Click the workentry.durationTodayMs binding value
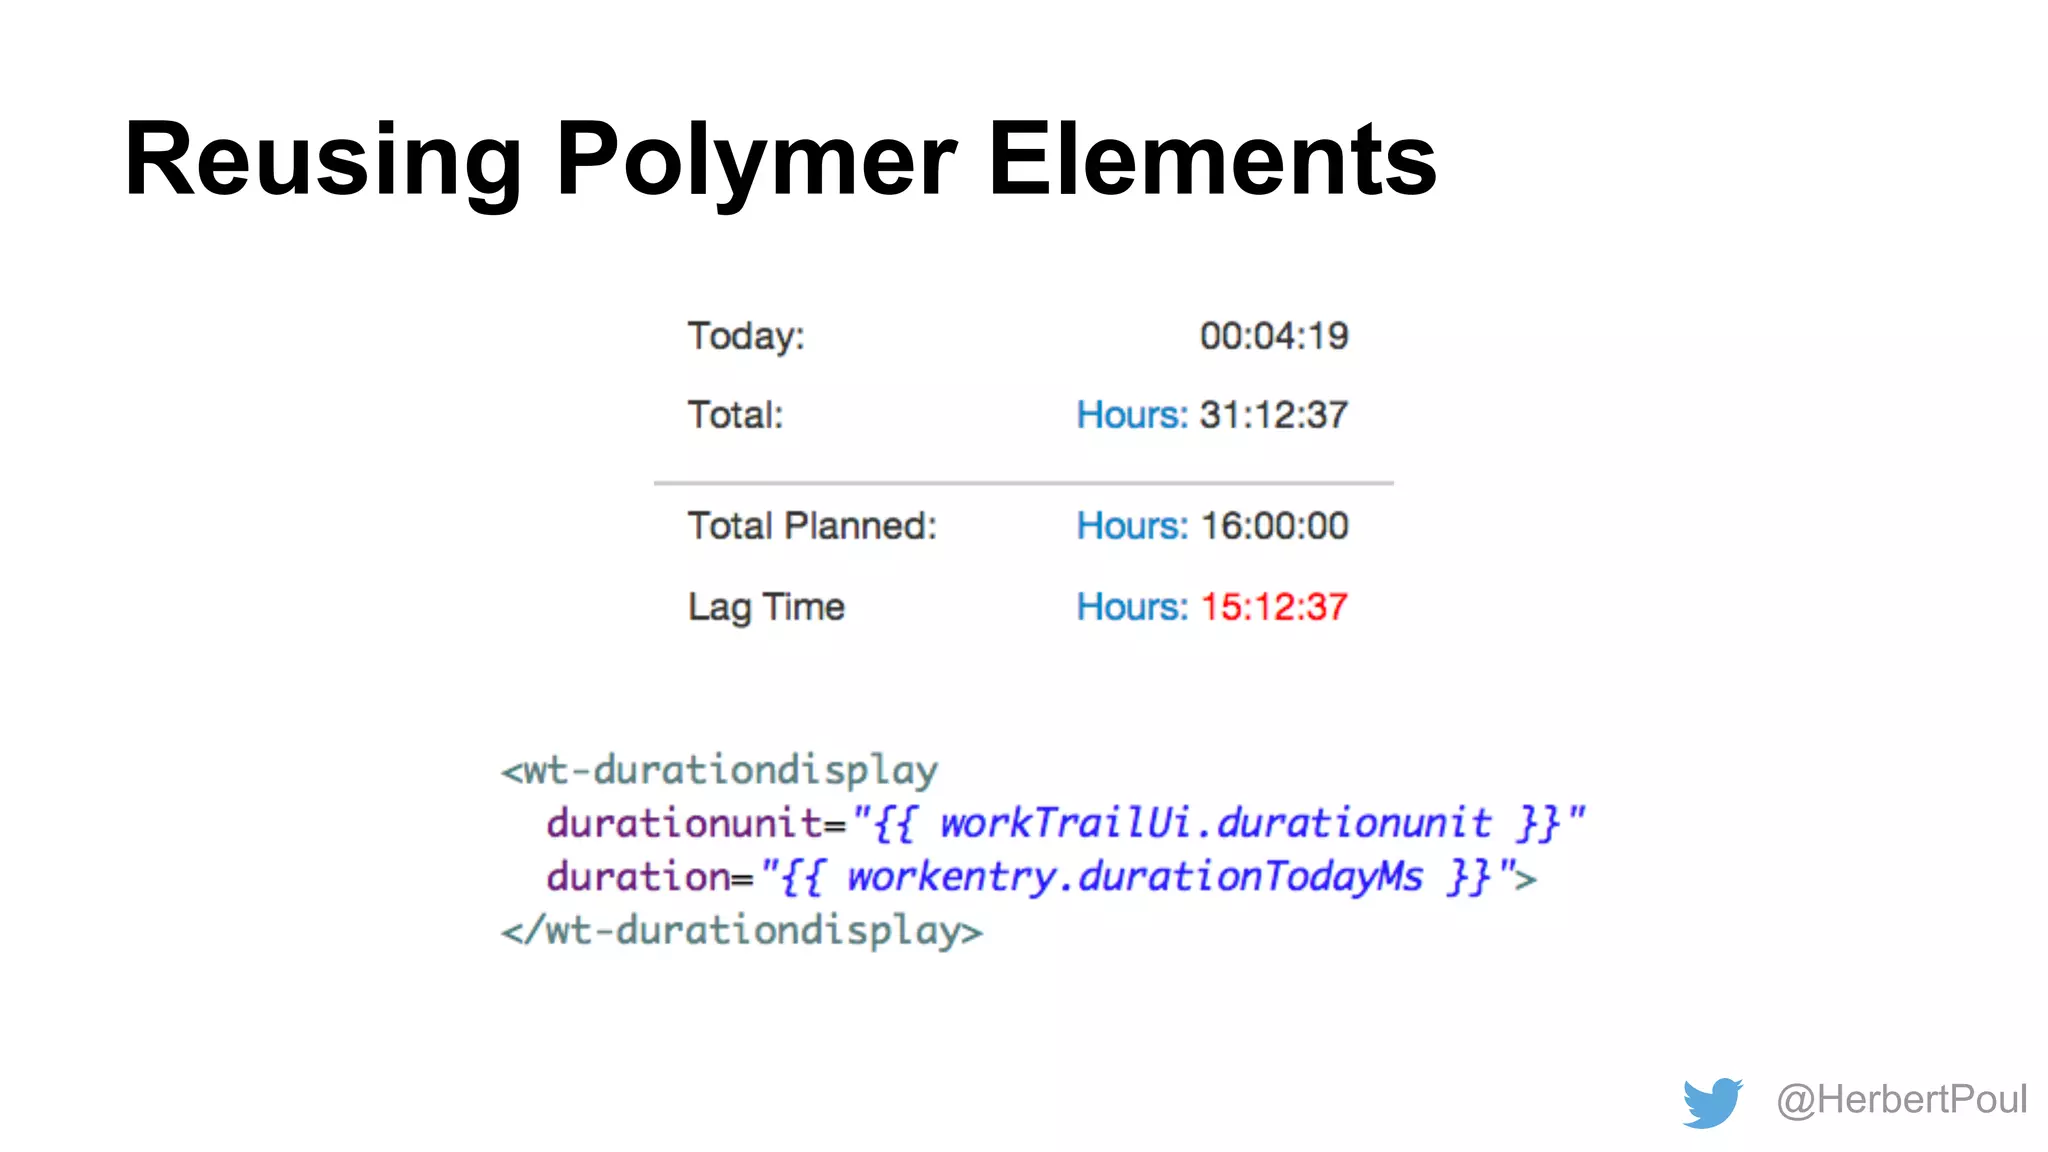This screenshot has width=2048, height=1152. point(1136,877)
